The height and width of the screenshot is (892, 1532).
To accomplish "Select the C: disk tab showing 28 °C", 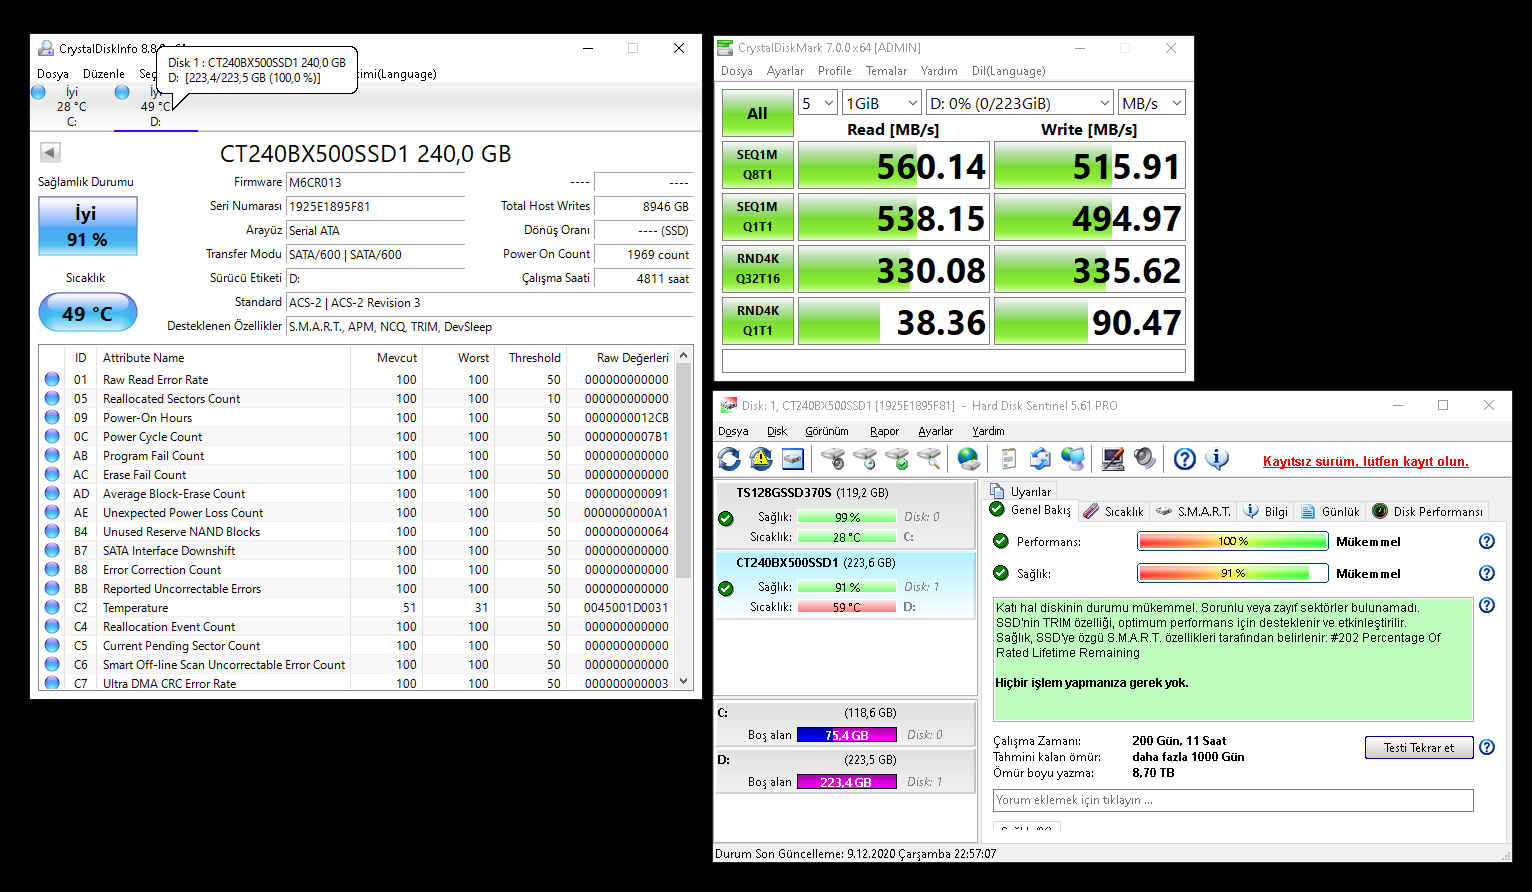I will [71, 107].
